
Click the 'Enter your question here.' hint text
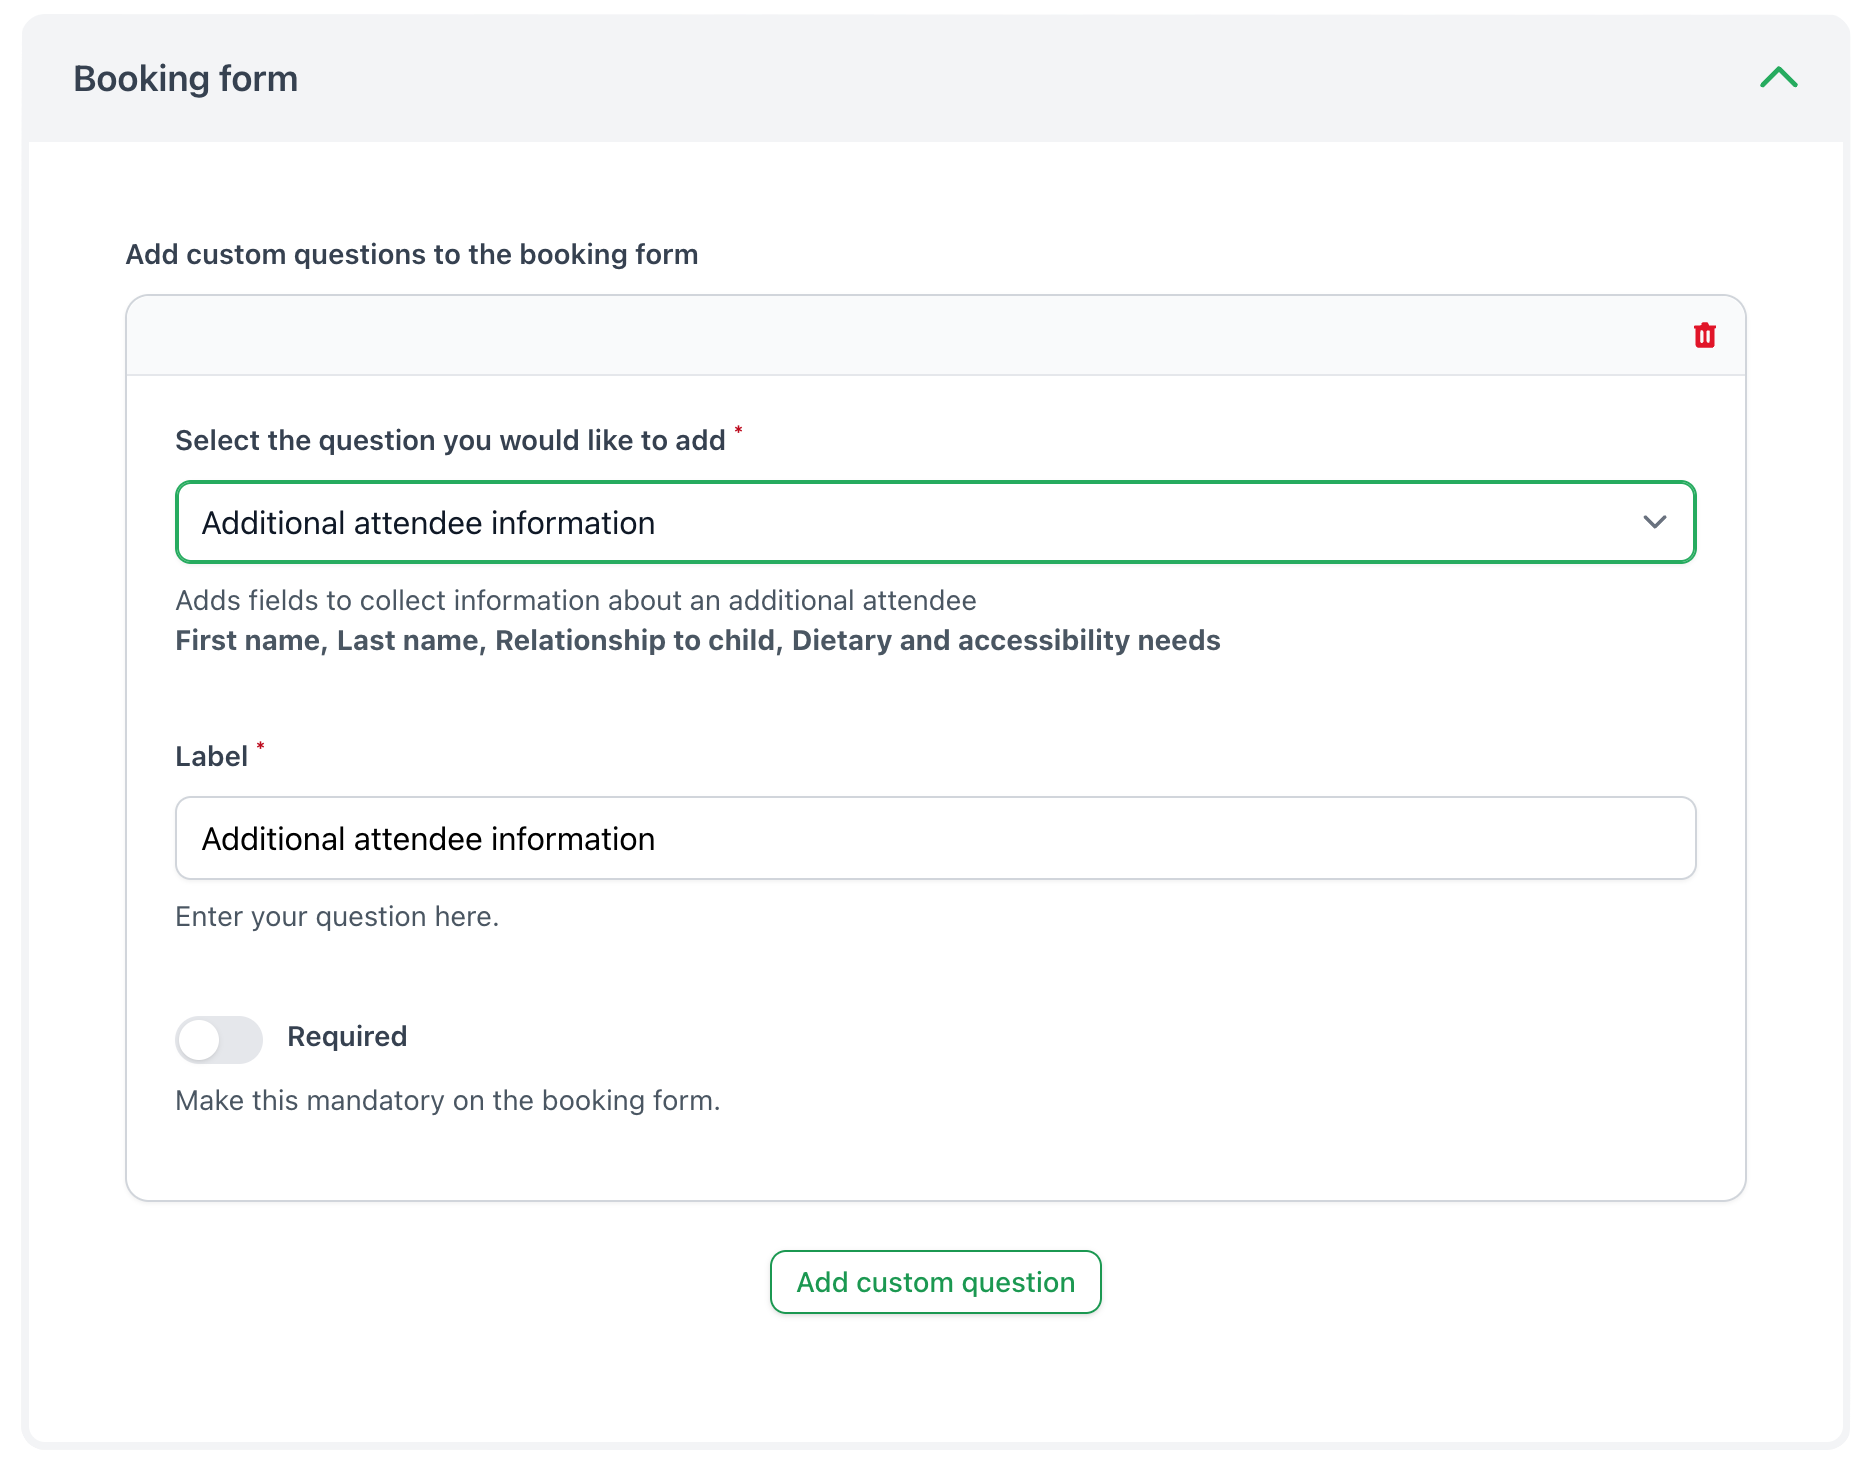coord(337,917)
